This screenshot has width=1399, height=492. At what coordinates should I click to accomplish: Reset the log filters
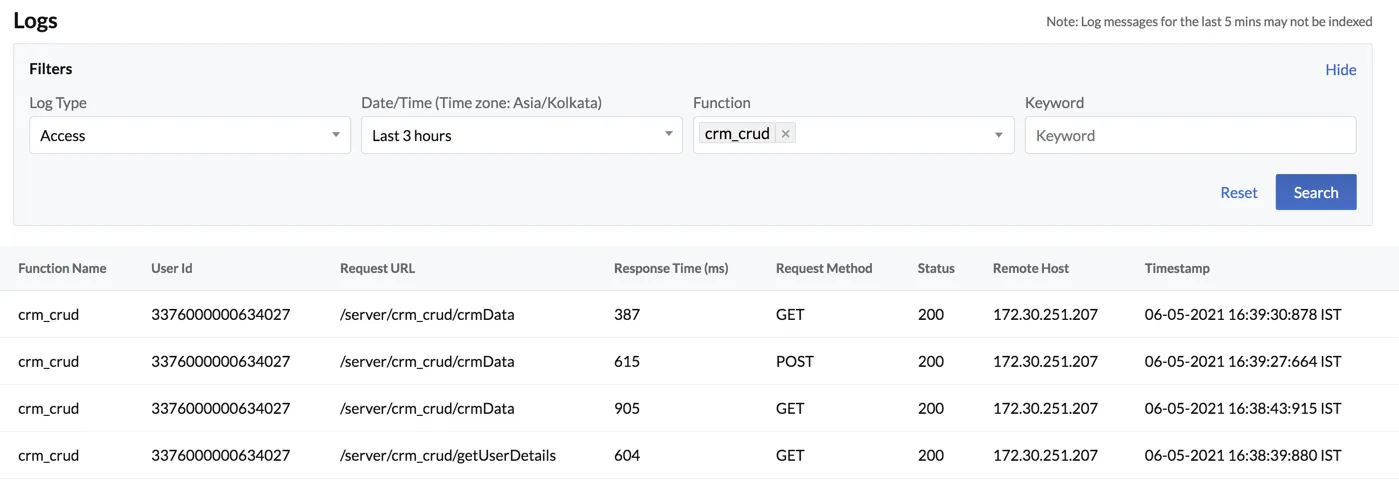click(1239, 193)
